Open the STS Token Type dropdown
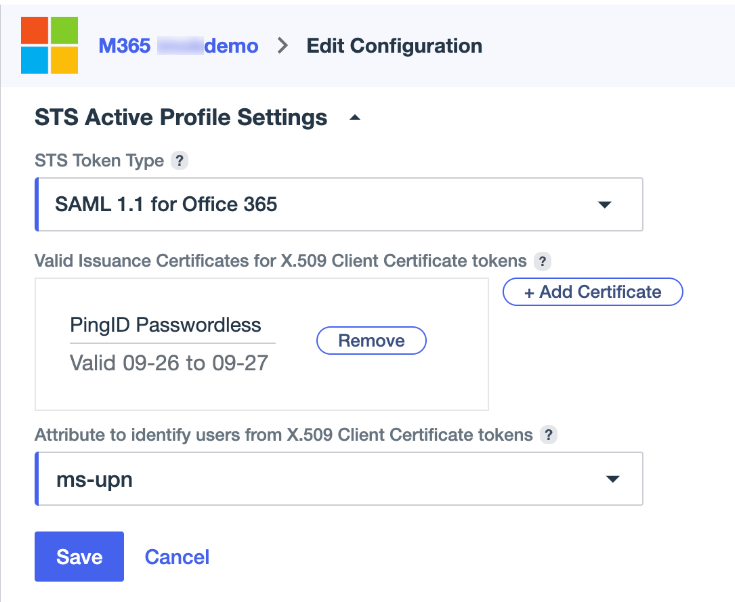 [339, 204]
